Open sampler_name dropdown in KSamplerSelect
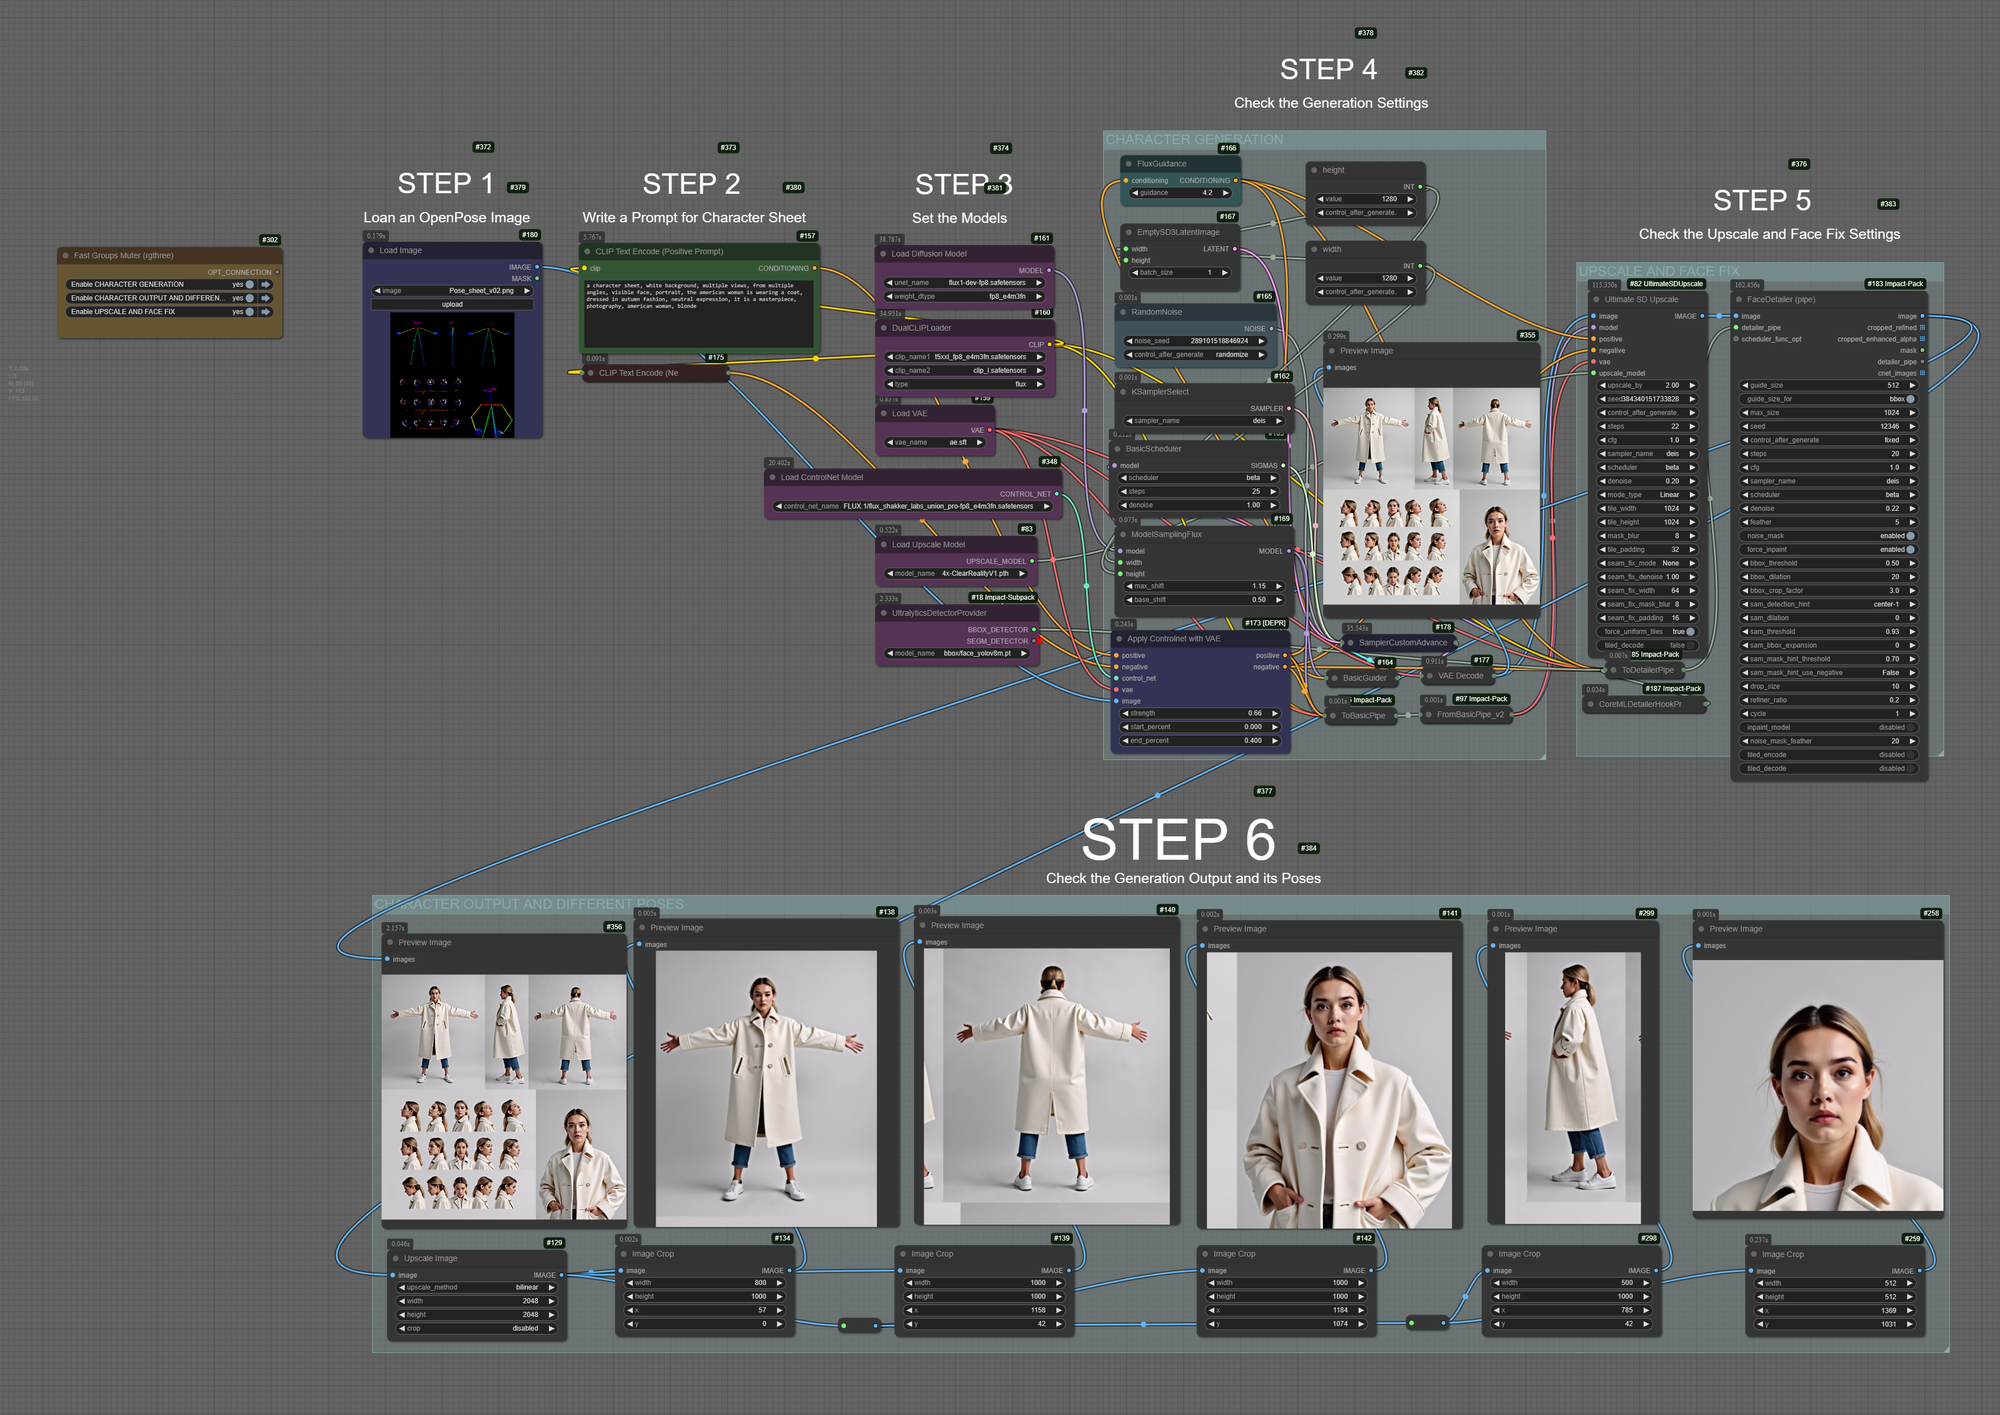 click(x=1205, y=421)
